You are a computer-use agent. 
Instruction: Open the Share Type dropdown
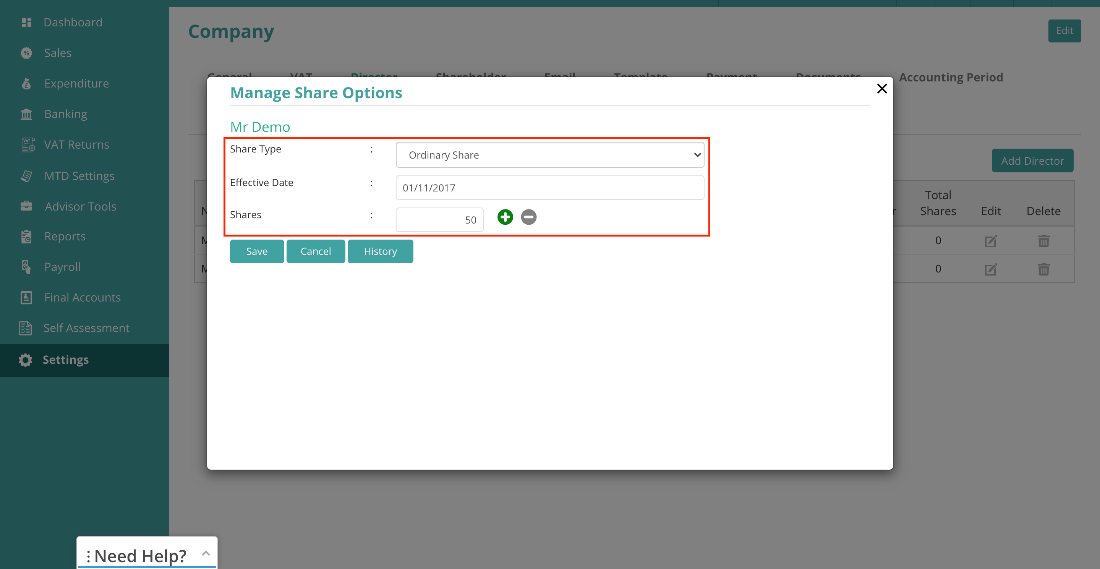(550, 155)
